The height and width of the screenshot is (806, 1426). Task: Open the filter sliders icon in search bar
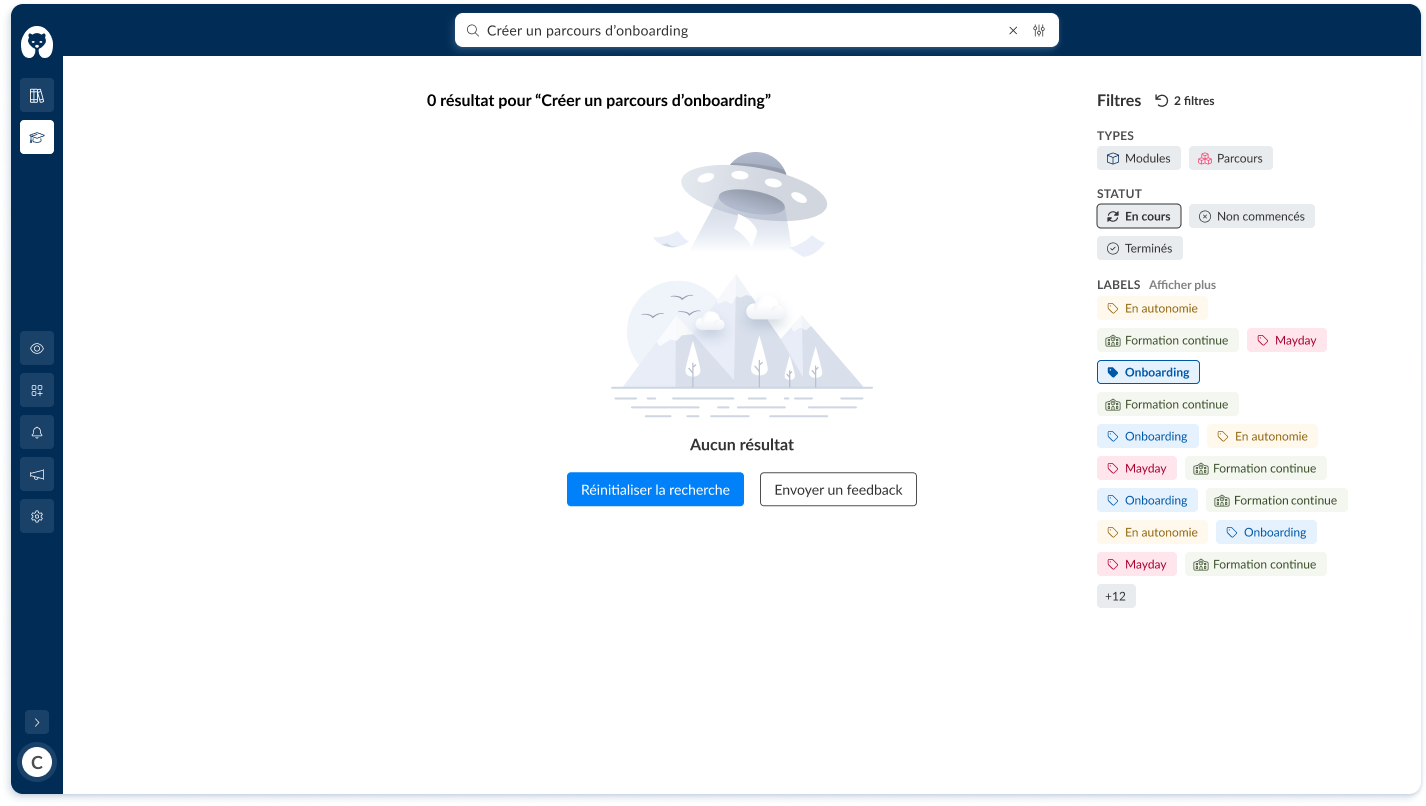1039,30
